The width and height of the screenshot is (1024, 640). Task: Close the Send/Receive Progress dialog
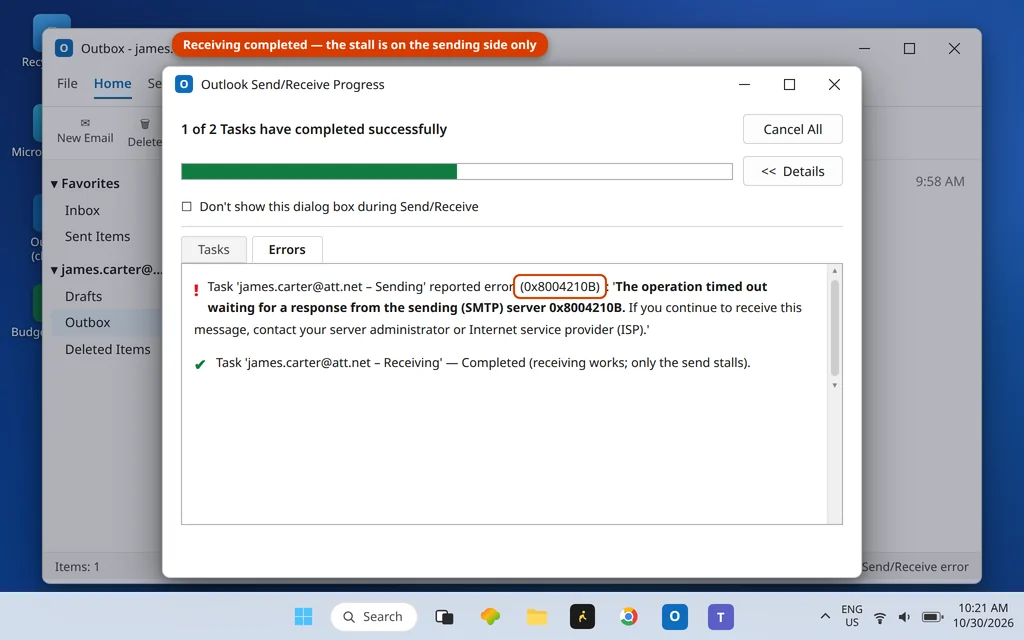click(x=834, y=84)
